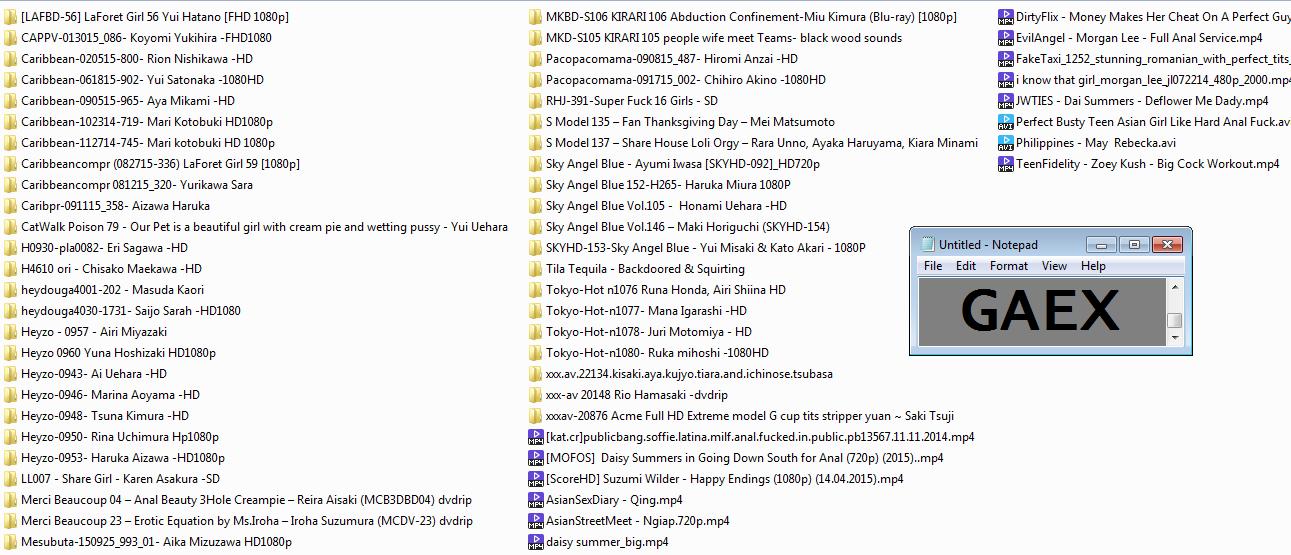Select the folder icon for H4610 ori
1291x555 pixels.
10,269
